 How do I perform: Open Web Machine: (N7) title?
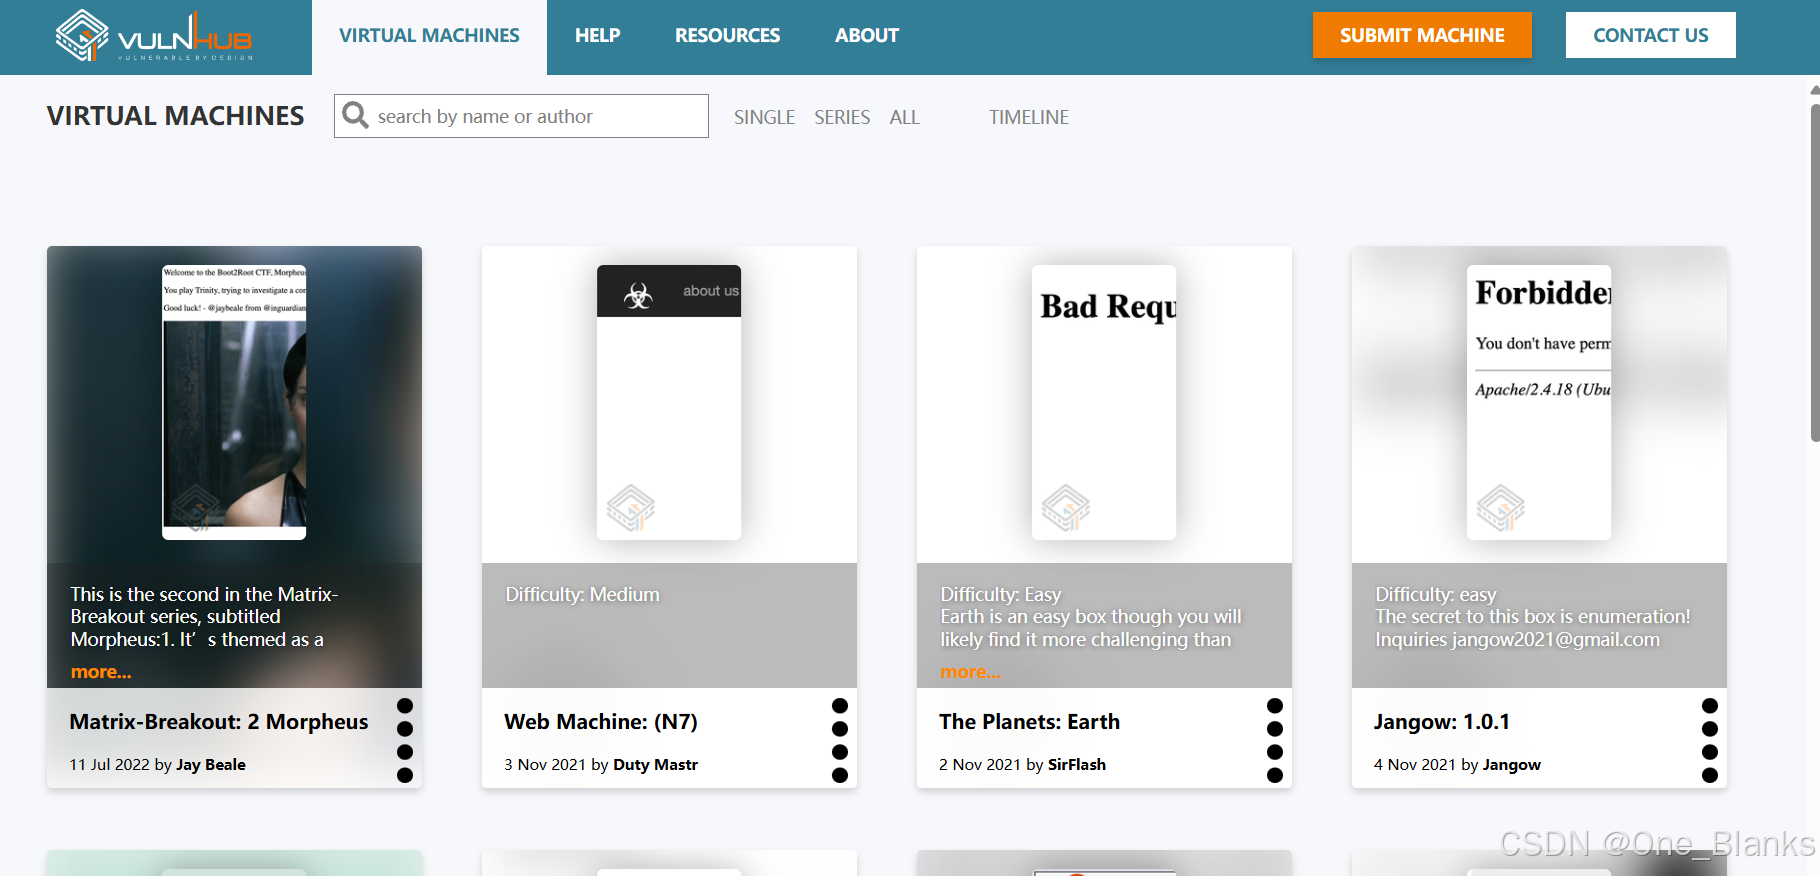click(601, 722)
